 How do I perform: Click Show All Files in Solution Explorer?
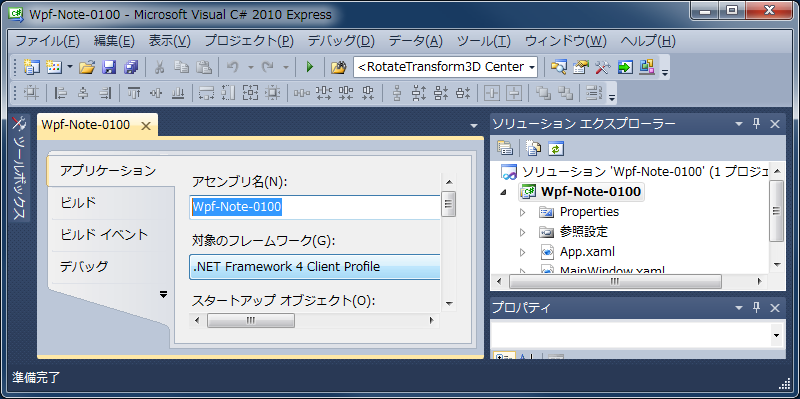(x=534, y=148)
